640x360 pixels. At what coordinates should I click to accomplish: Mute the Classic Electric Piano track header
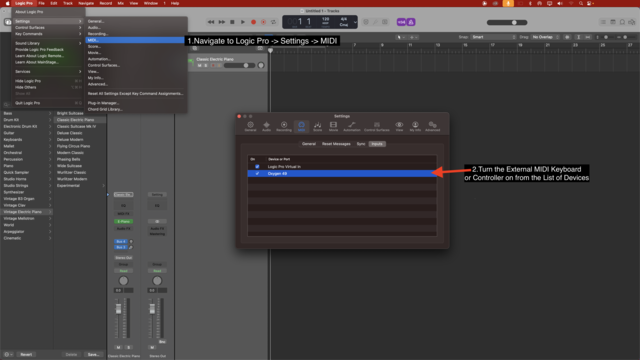click(x=200, y=65)
